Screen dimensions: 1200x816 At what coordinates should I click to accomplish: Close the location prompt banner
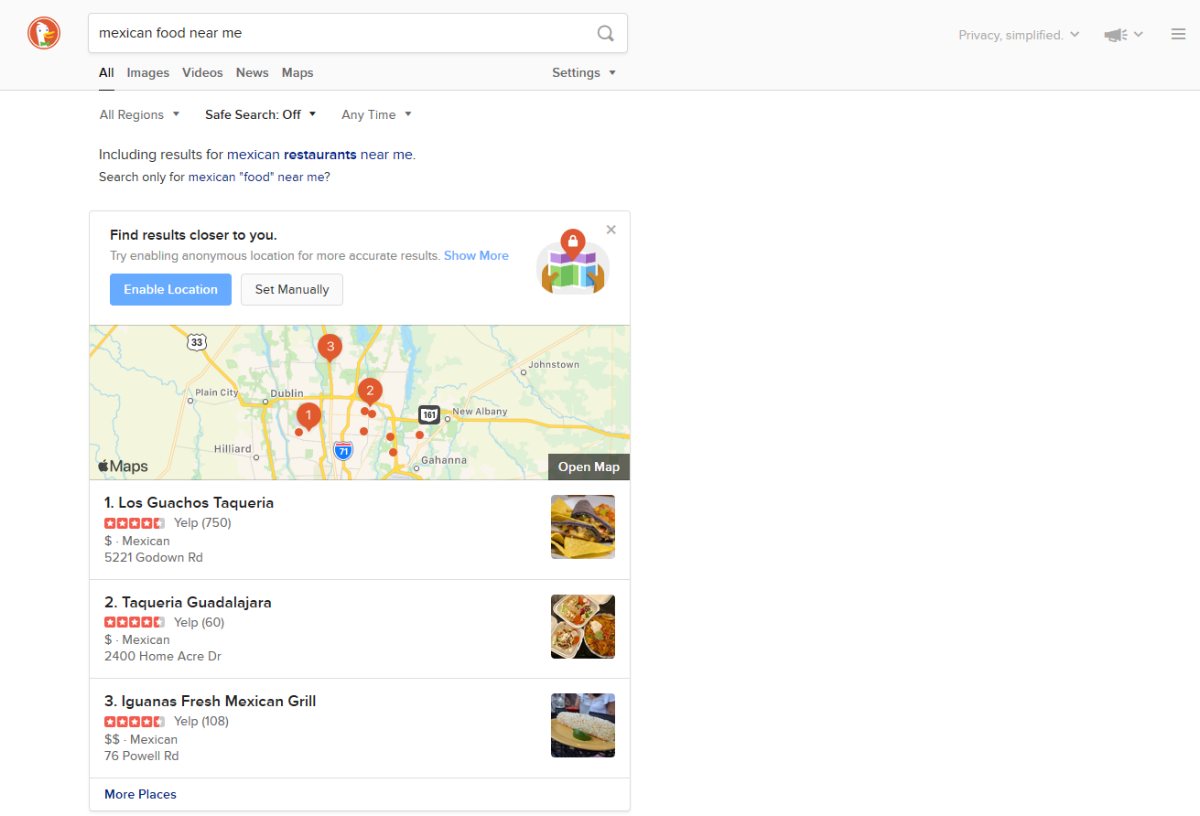click(611, 230)
